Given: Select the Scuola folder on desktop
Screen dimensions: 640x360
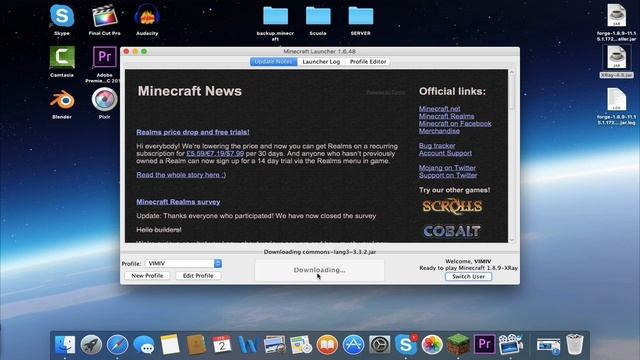Looking at the screenshot, I should pyautogui.click(x=318, y=16).
